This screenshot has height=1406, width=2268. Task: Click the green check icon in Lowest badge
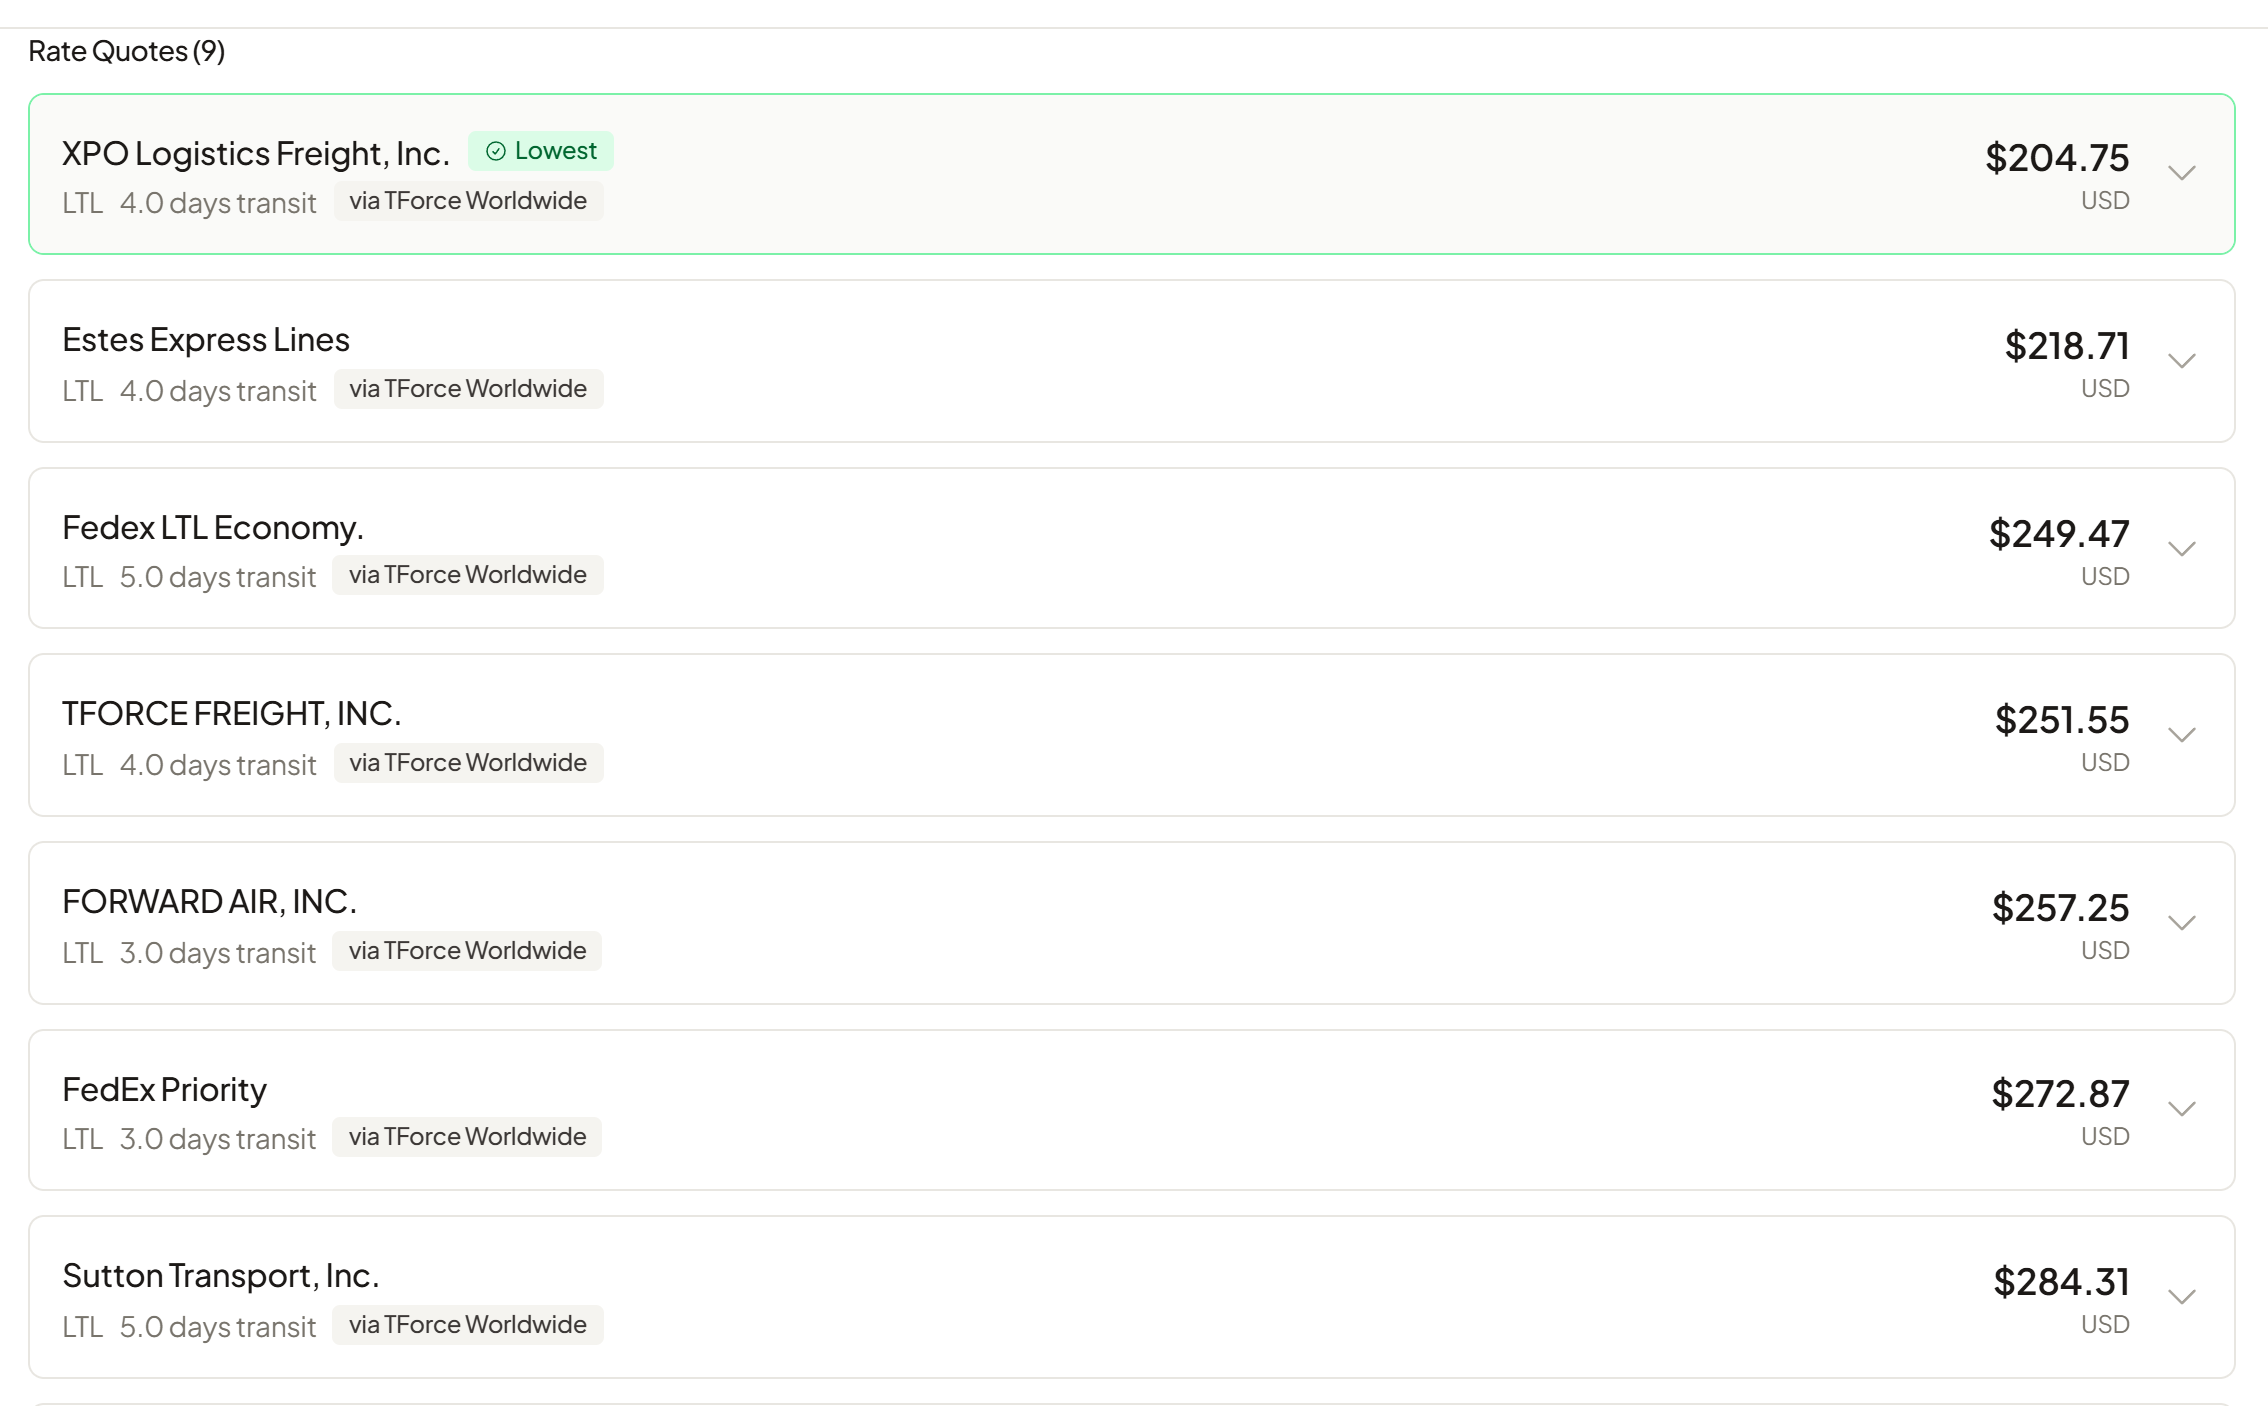point(496,151)
